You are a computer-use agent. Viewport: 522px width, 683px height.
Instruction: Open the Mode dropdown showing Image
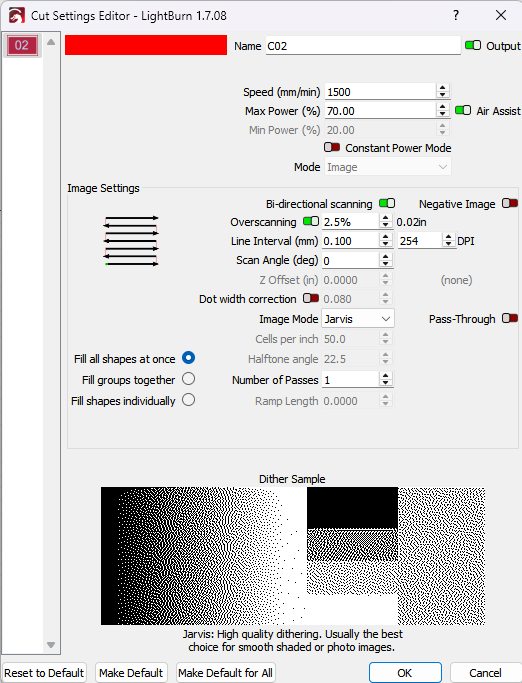click(x=388, y=167)
